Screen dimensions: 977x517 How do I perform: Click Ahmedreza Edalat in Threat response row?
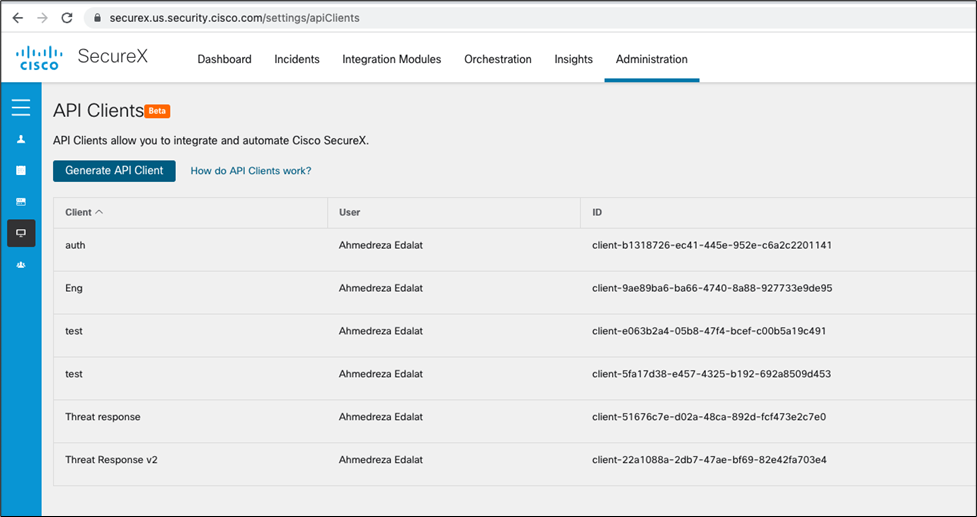click(381, 417)
